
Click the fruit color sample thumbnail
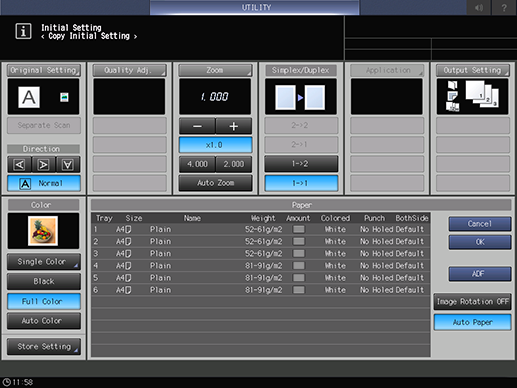pyautogui.click(x=43, y=231)
